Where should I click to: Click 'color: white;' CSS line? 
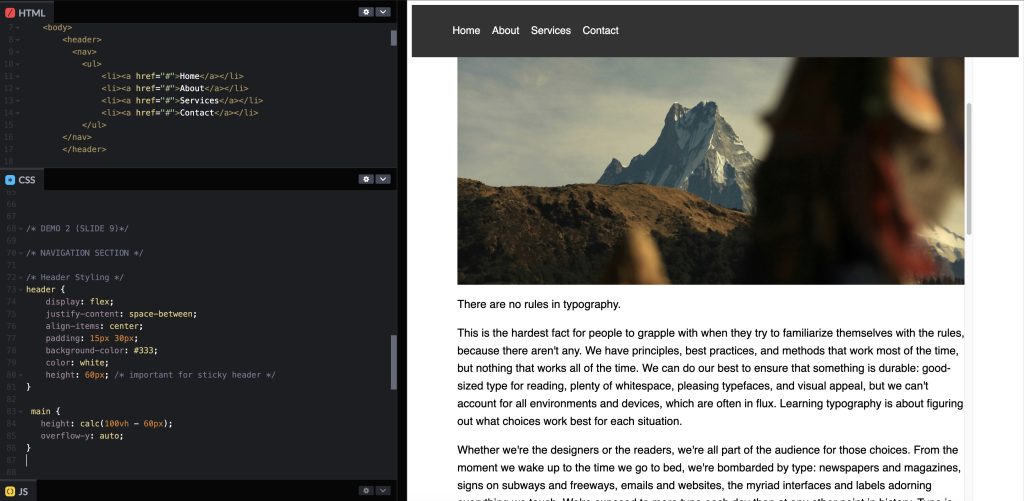click(x=77, y=363)
